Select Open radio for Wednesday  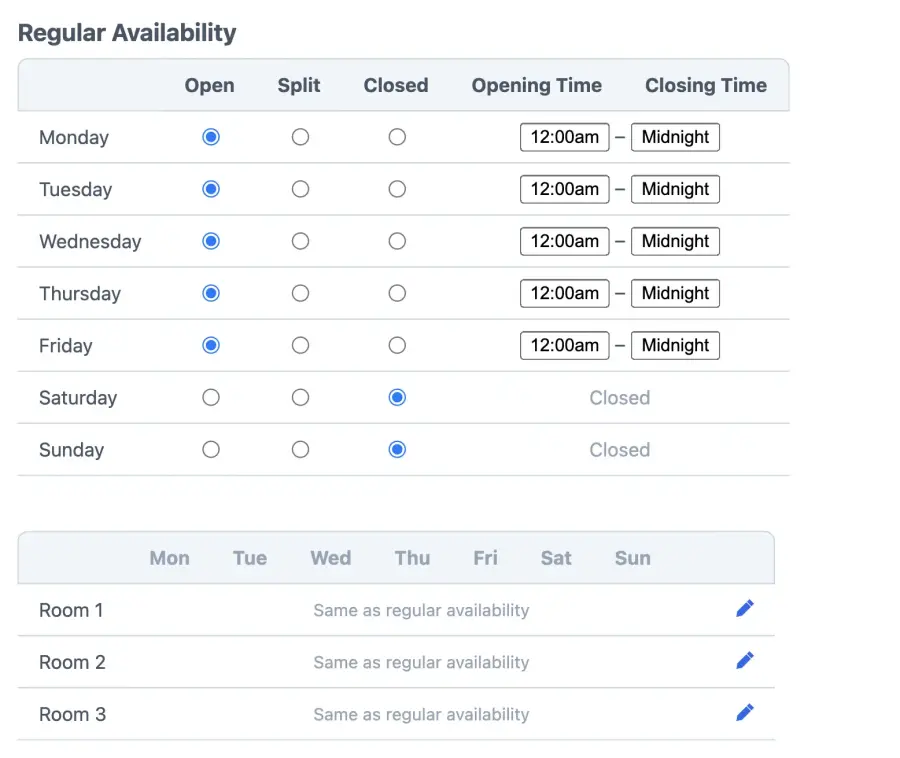point(211,241)
